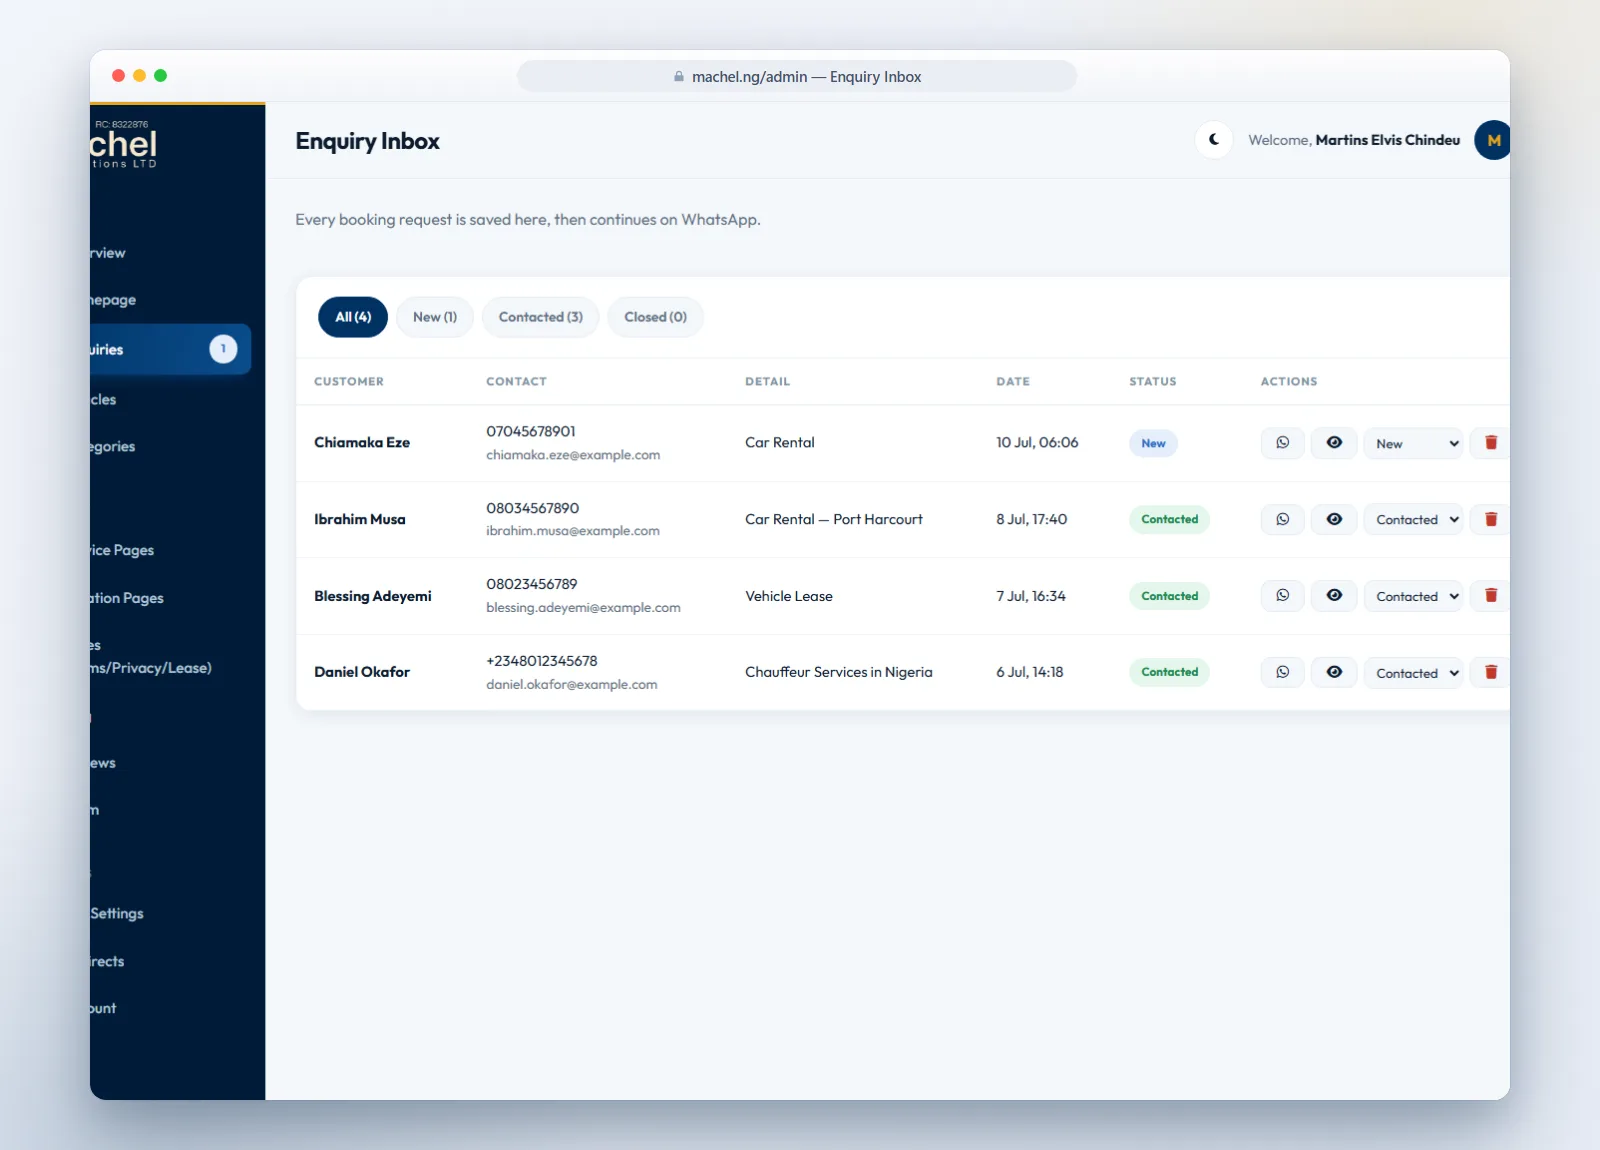
Task: Click customer name Chiamaka Eze
Action: click(x=362, y=442)
